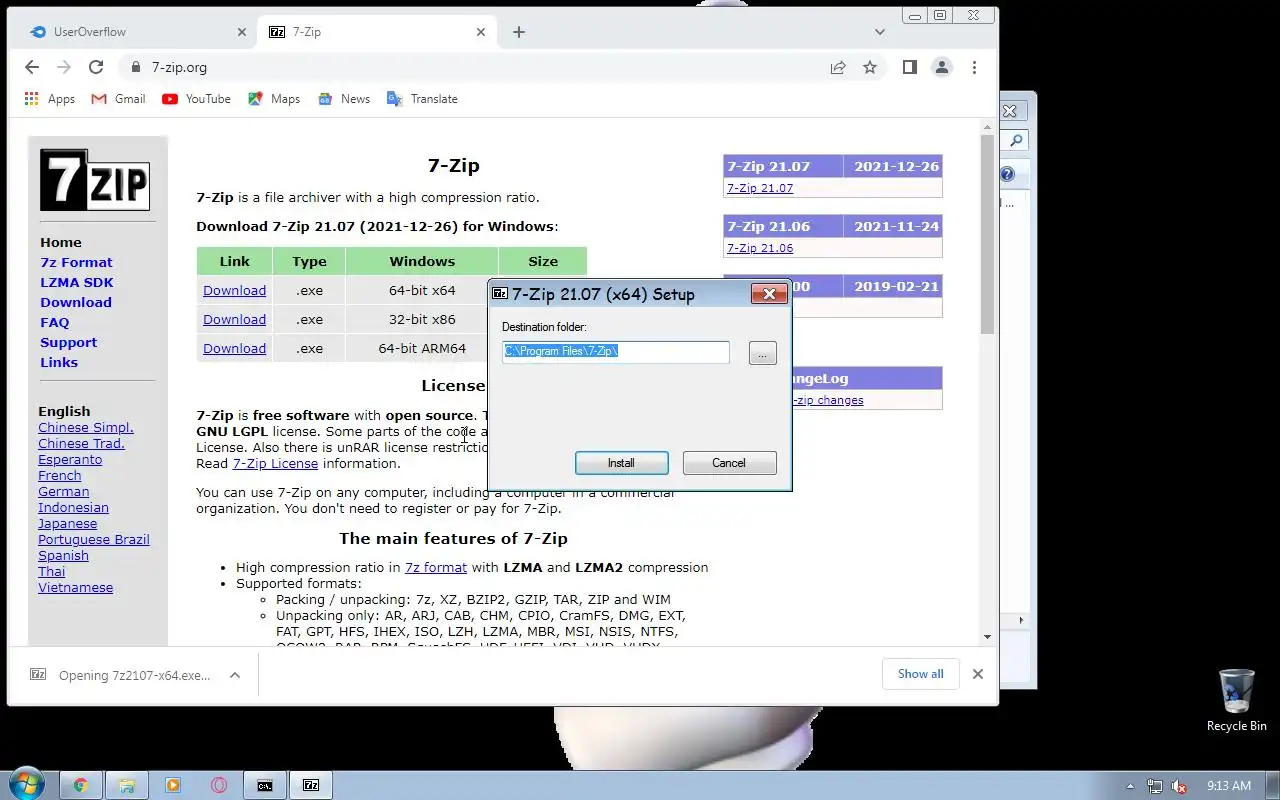Viewport: 1280px width, 800px height.
Task: Open Chrome profile avatar
Action: pyautogui.click(x=942, y=67)
